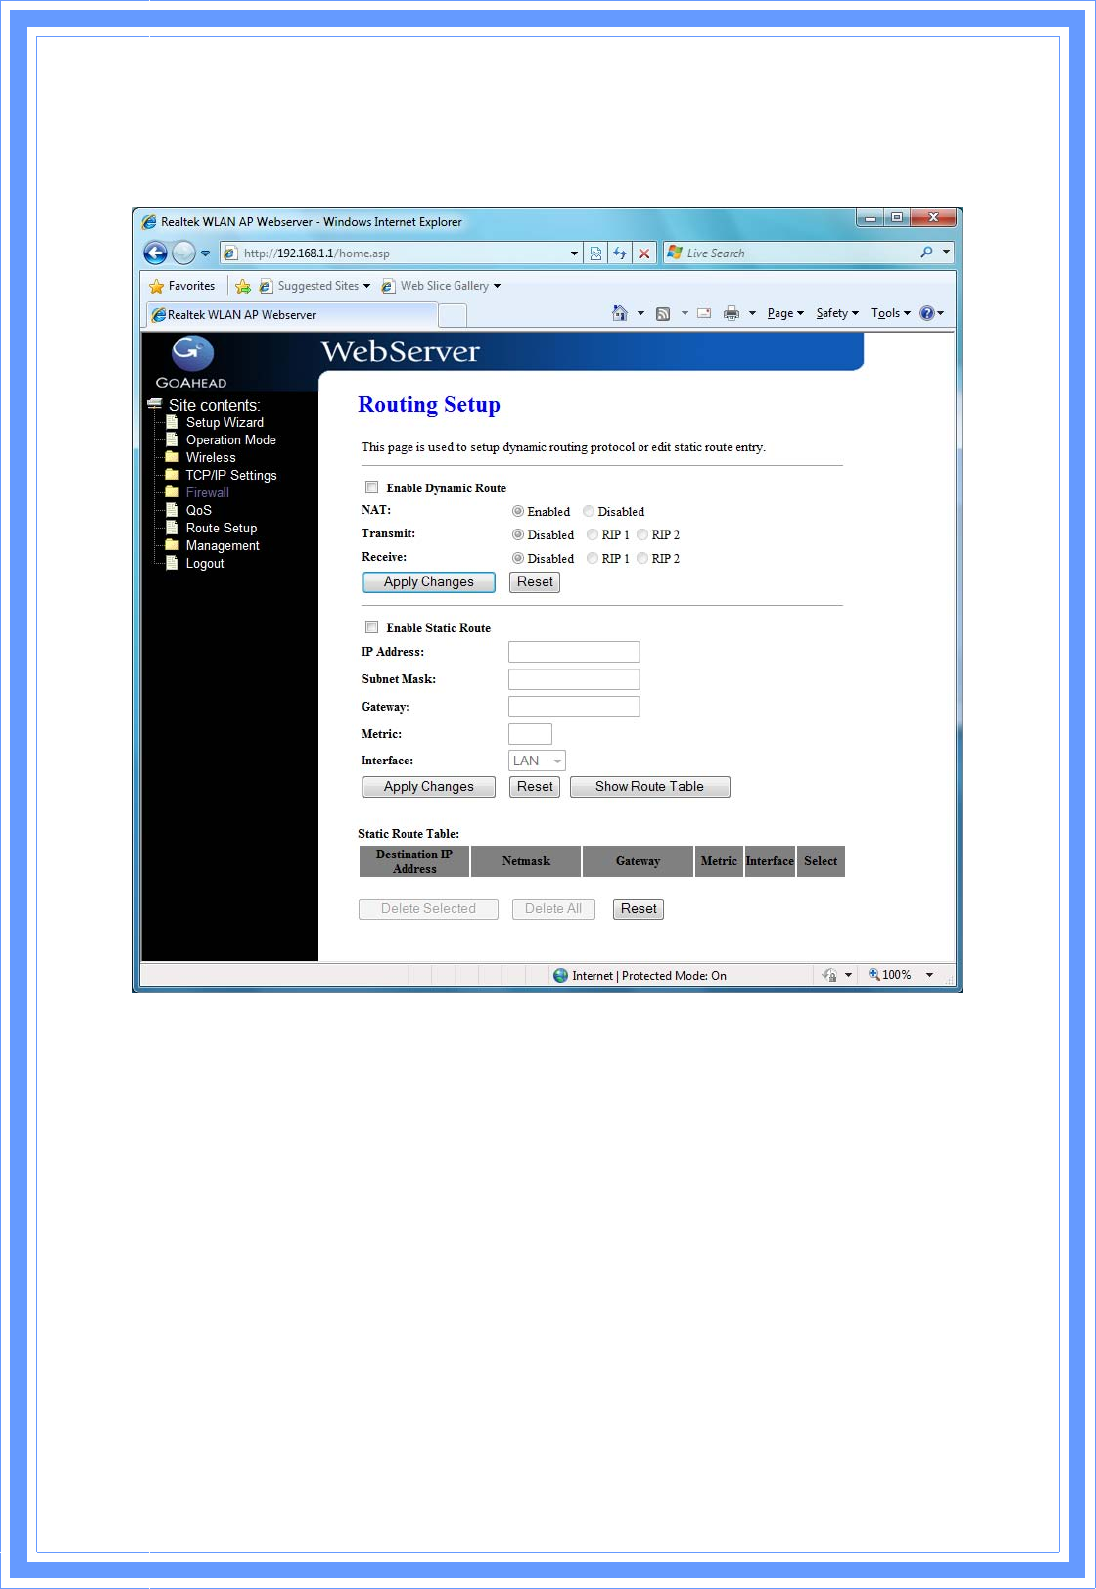The width and height of the screenshot is (1096, 1589).
Task: Click the Home icon in command bar
Action: 620,313
